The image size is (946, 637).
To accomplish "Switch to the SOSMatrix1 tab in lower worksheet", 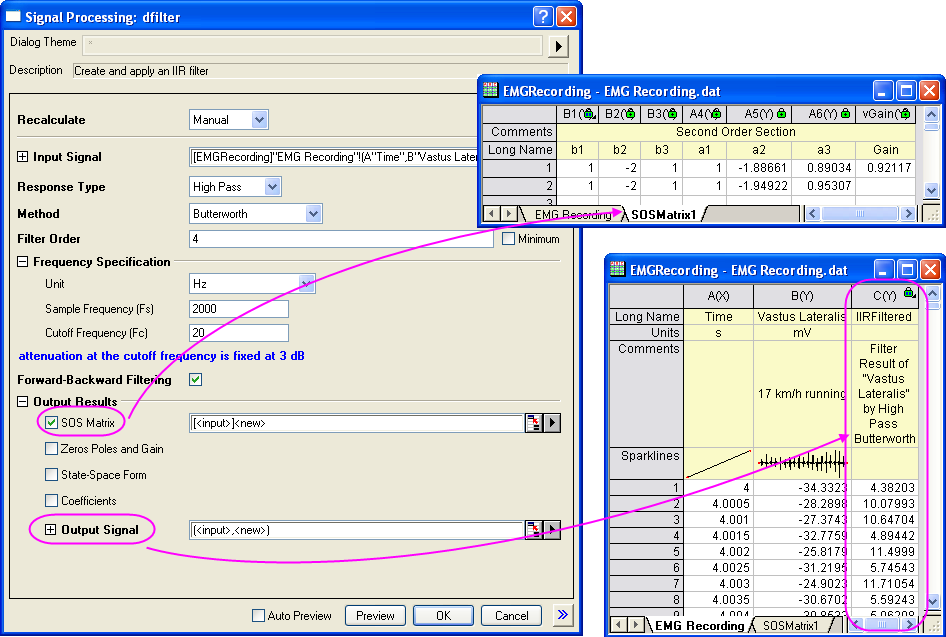I will pyautogui.click(x=791, y=626).
